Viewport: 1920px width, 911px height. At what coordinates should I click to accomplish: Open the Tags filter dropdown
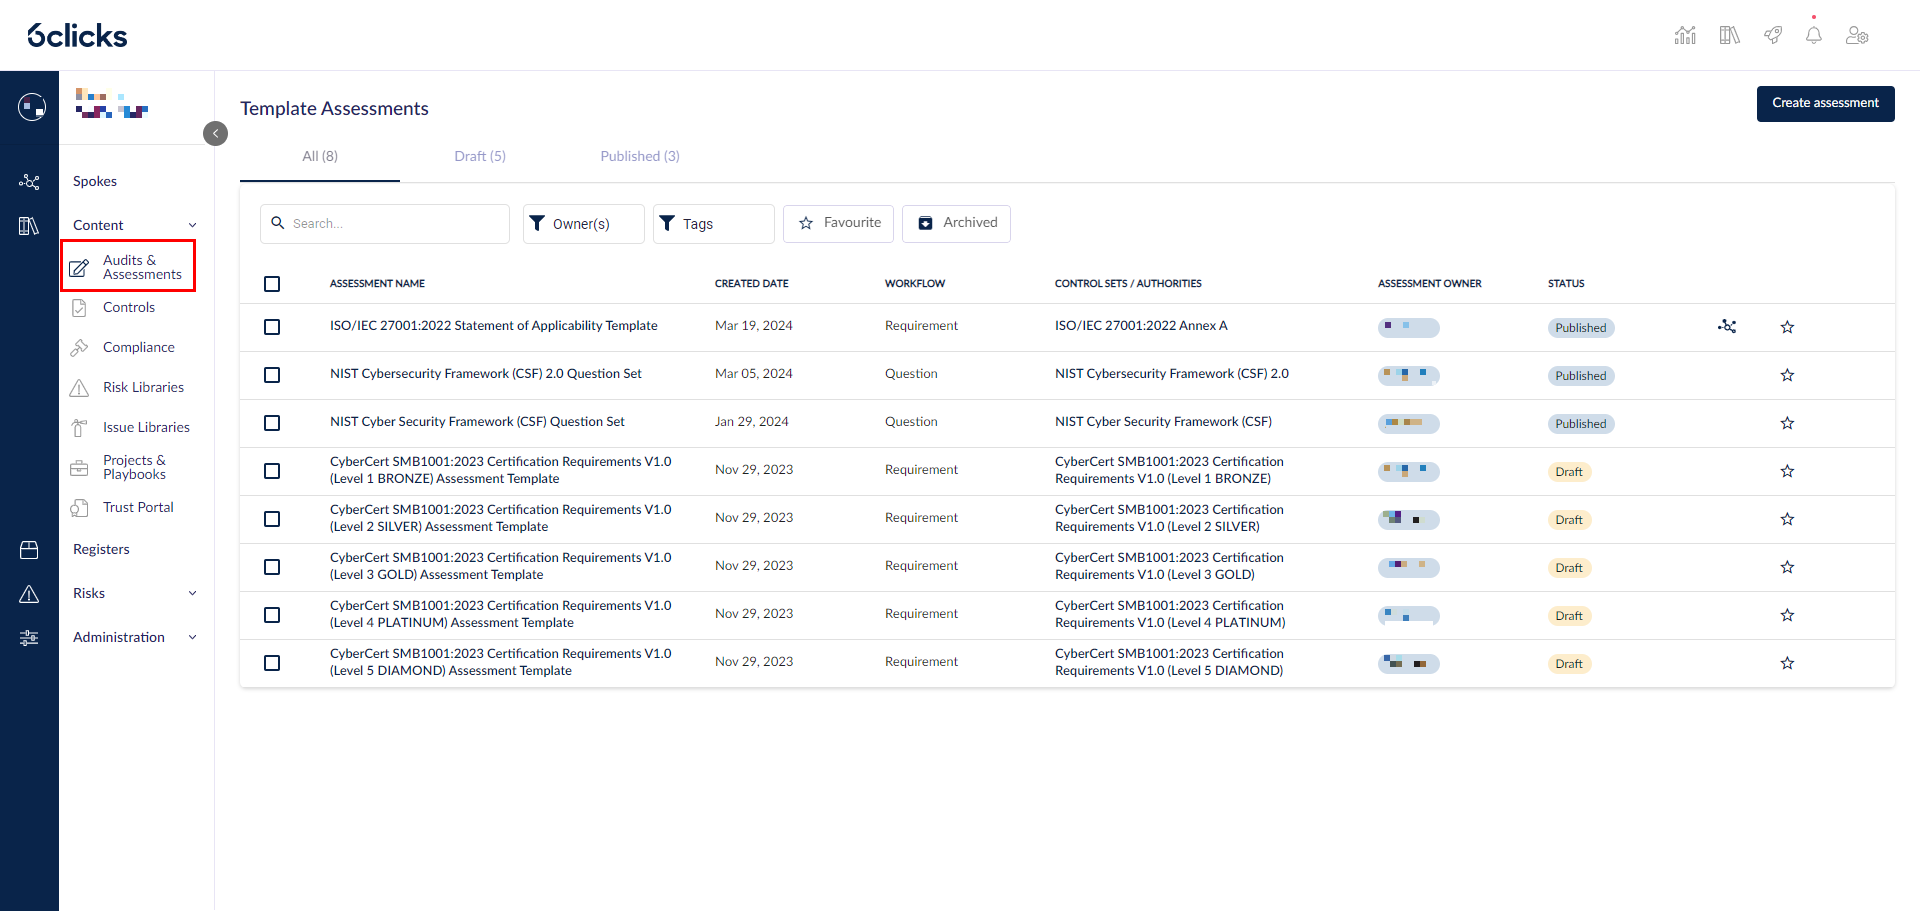713,224
